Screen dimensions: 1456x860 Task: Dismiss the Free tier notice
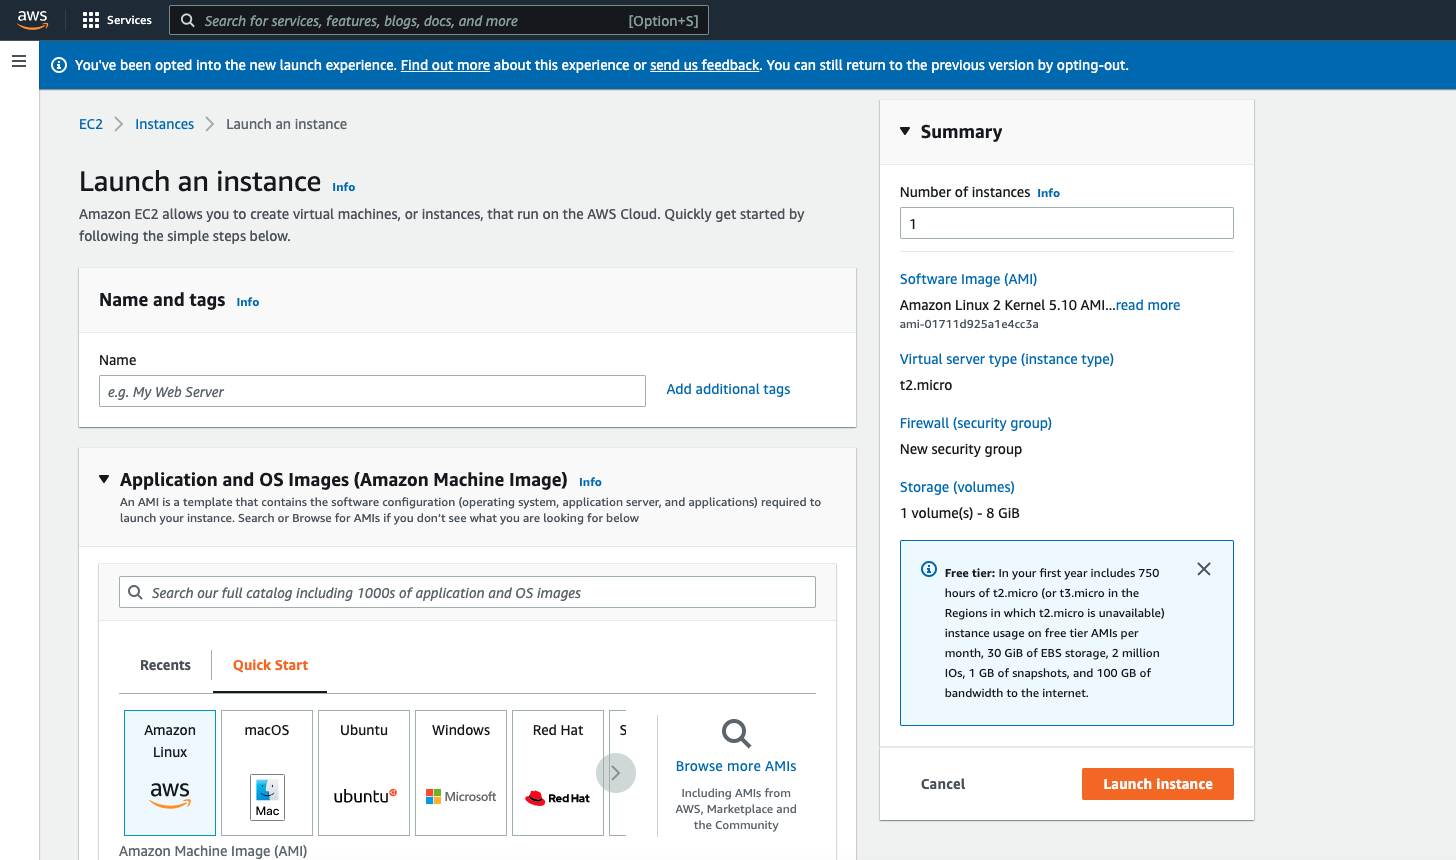(1204, 569)
